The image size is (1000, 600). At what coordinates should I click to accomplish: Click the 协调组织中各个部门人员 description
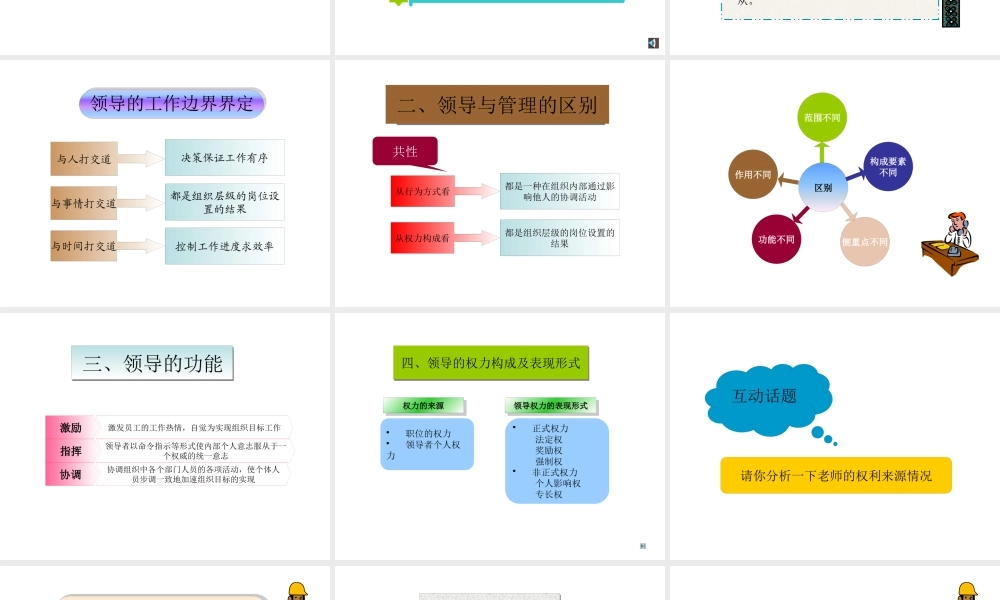(x=193, y=474)
